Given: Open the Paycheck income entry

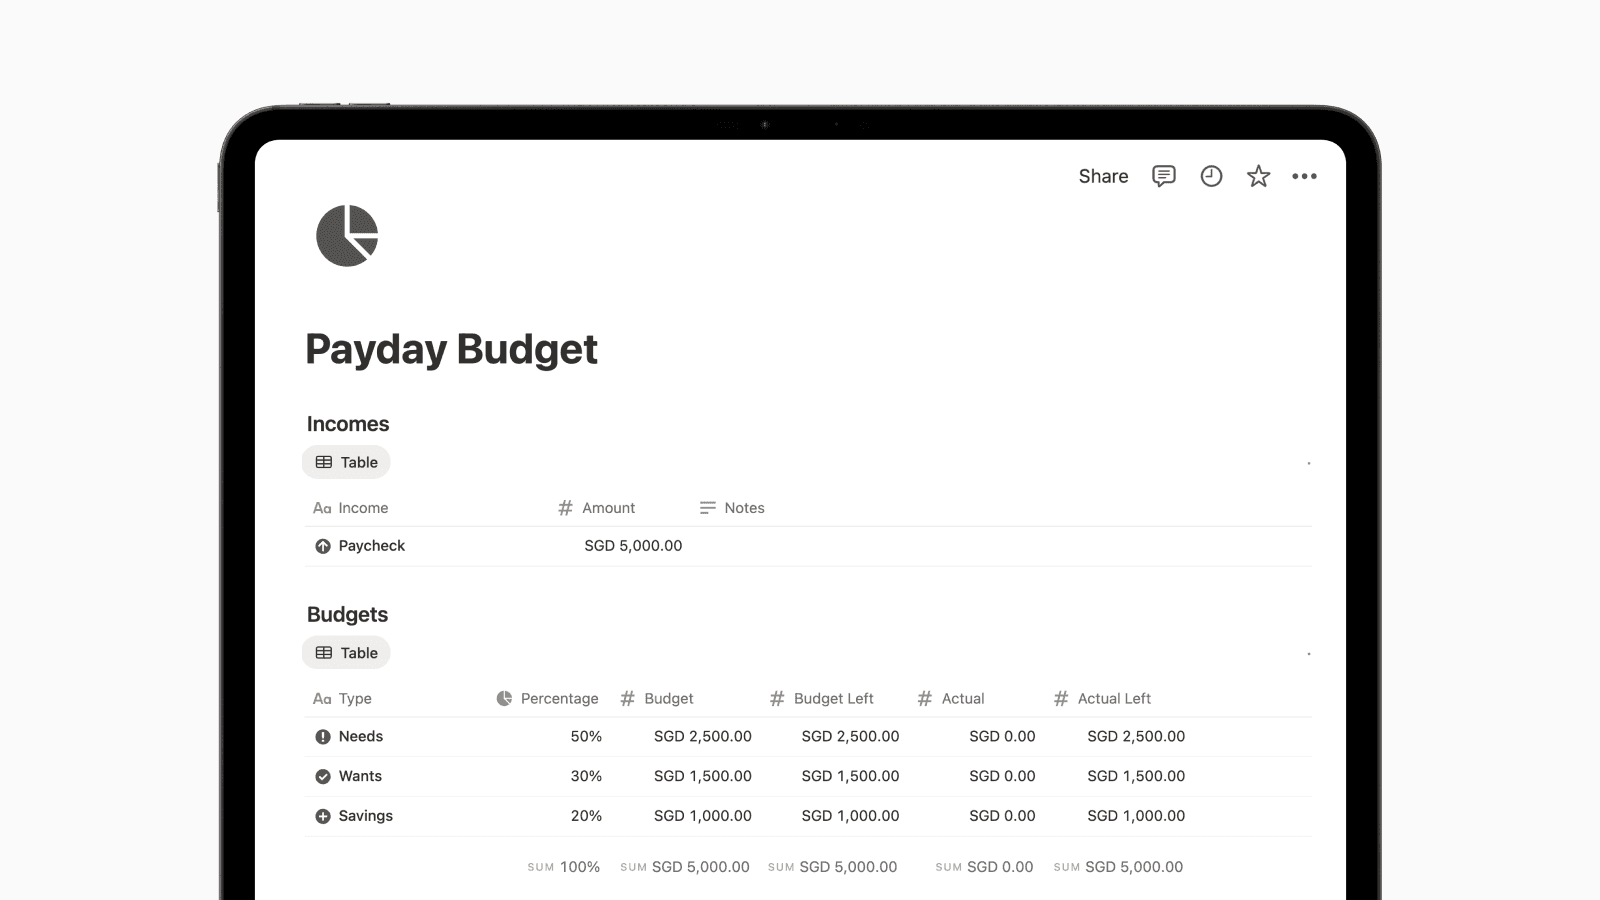Looking at the screenshot, I should coord(371,546).
